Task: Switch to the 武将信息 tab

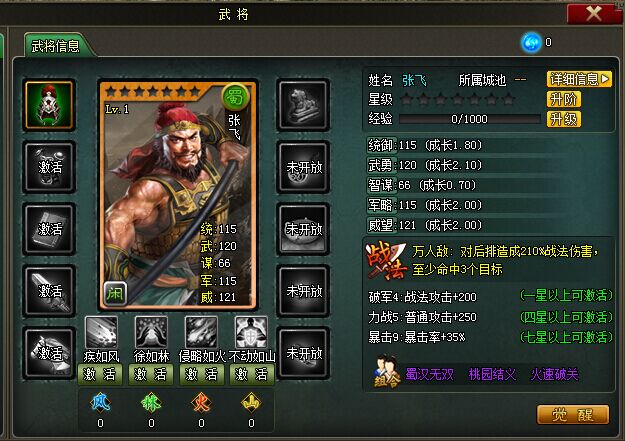Action: coord(56,46)
